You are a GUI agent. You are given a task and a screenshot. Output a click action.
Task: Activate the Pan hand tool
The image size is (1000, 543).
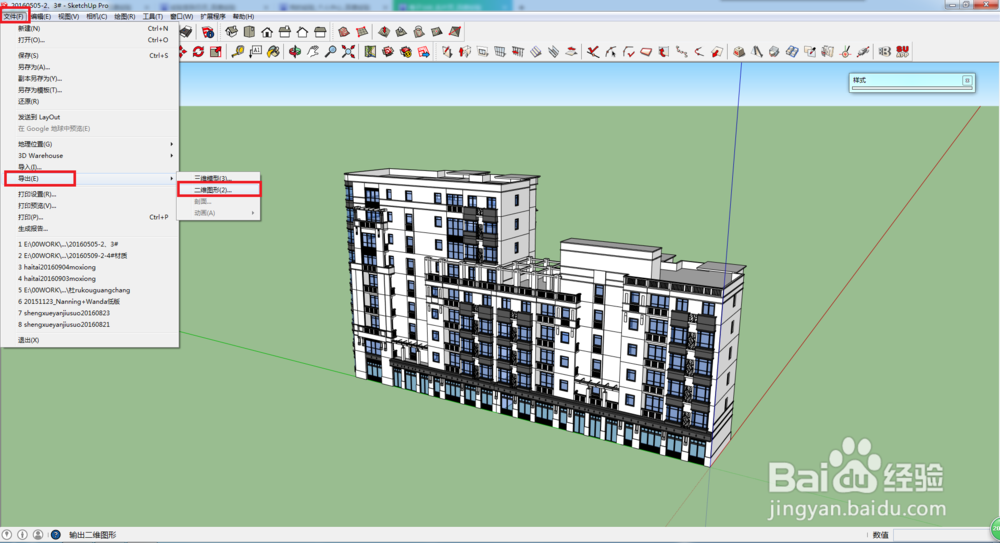[x=312, y=52]
